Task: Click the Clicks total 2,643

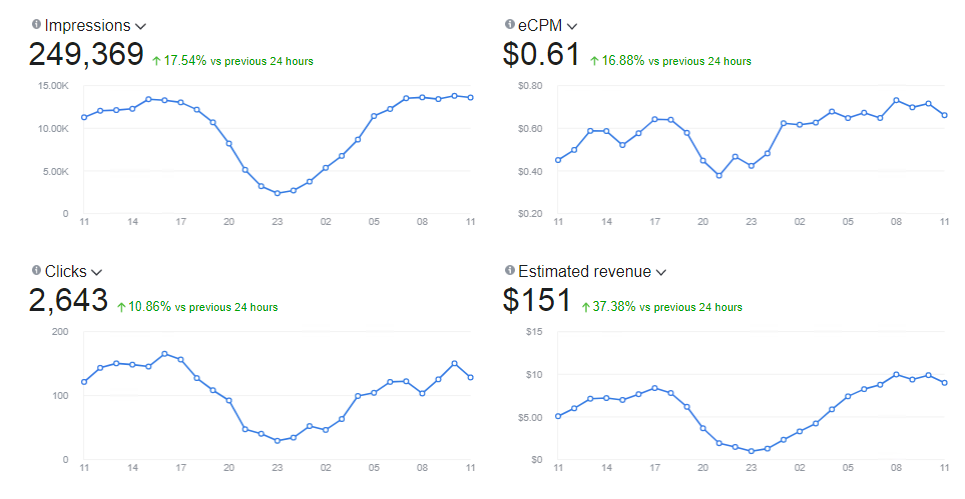Action: click(68, 300)
